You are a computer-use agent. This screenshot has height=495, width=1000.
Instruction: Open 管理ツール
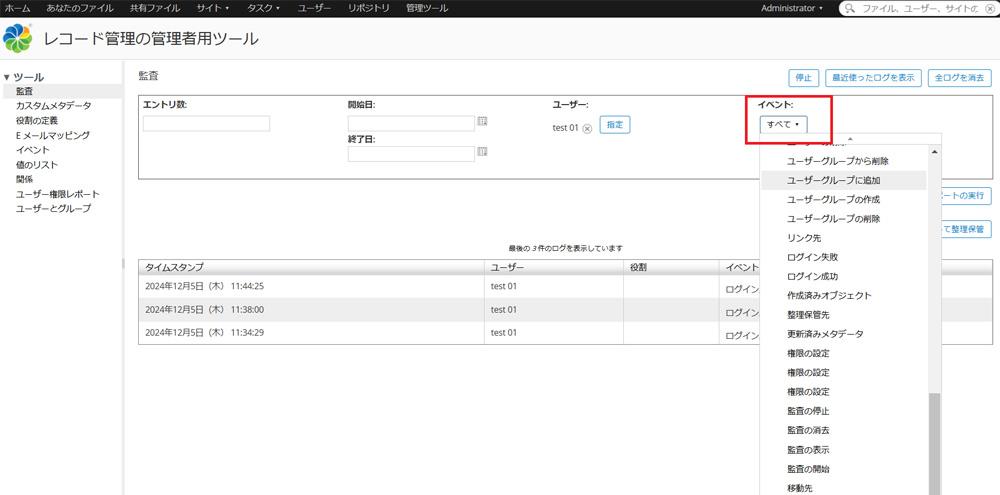coord(427,8)
